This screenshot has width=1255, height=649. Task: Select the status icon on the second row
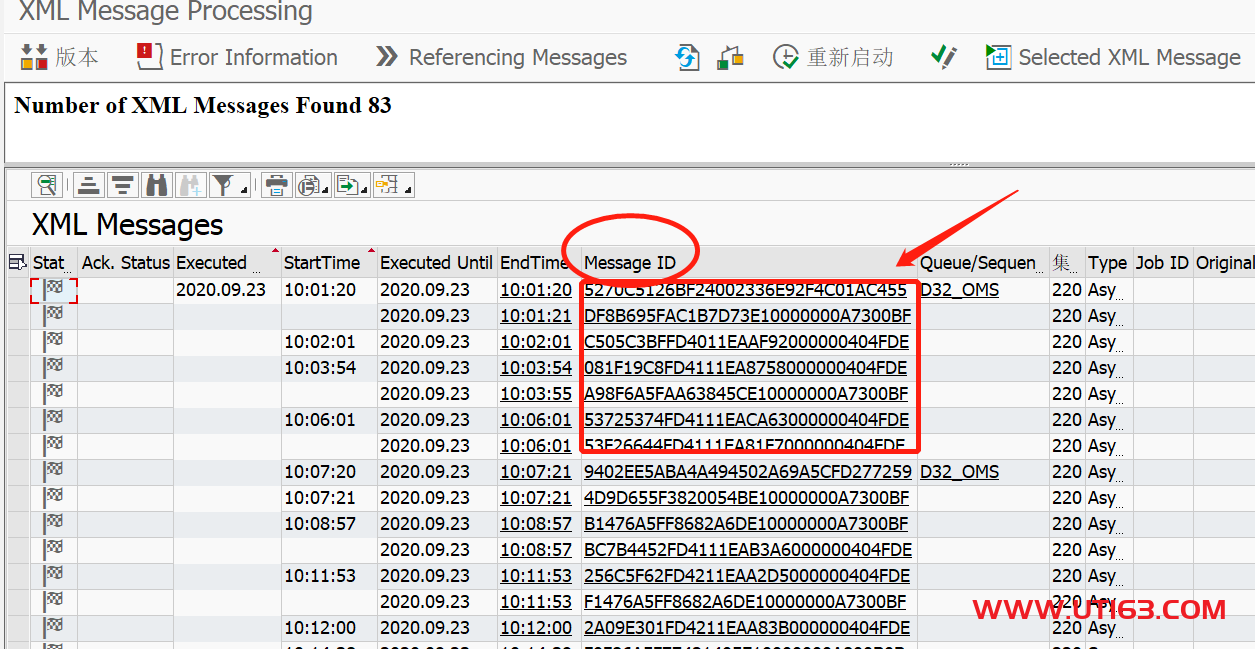(55, 315)
